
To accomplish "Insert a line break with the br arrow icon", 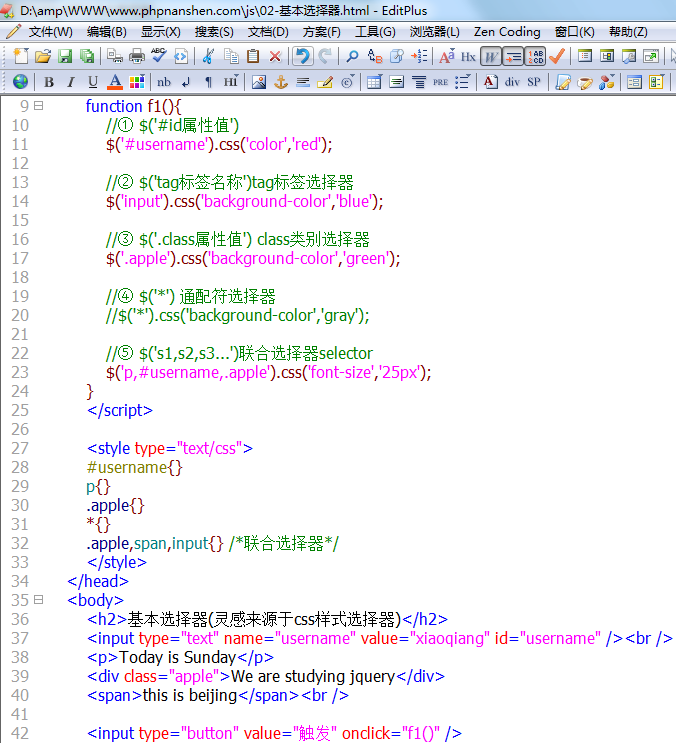I will point(186,82).
